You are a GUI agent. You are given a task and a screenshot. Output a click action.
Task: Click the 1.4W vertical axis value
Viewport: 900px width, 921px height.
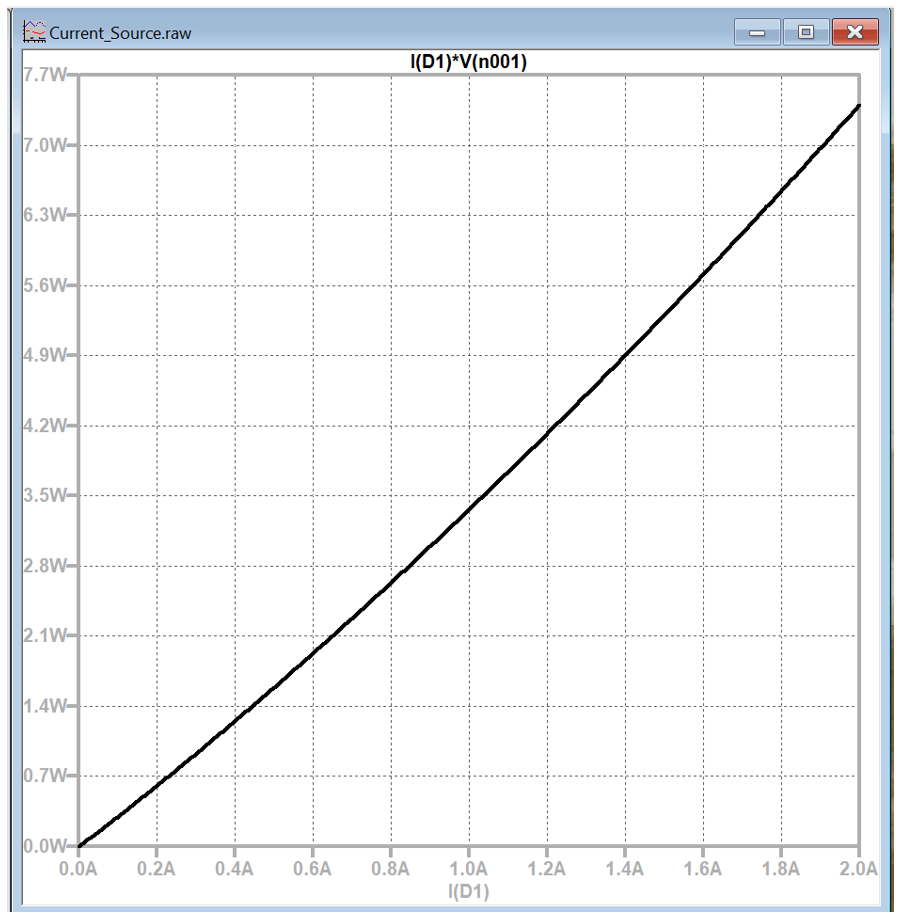point(45,705)
